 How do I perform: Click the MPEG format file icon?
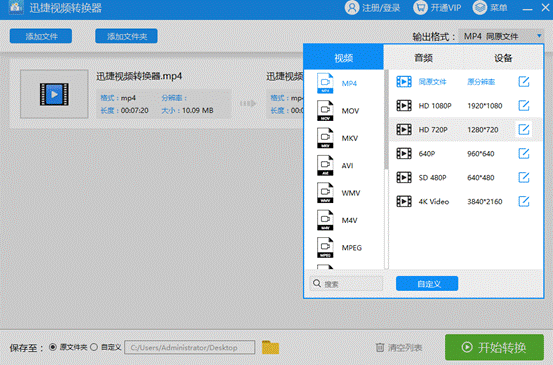pyautogui.click(x=325, y=248)
